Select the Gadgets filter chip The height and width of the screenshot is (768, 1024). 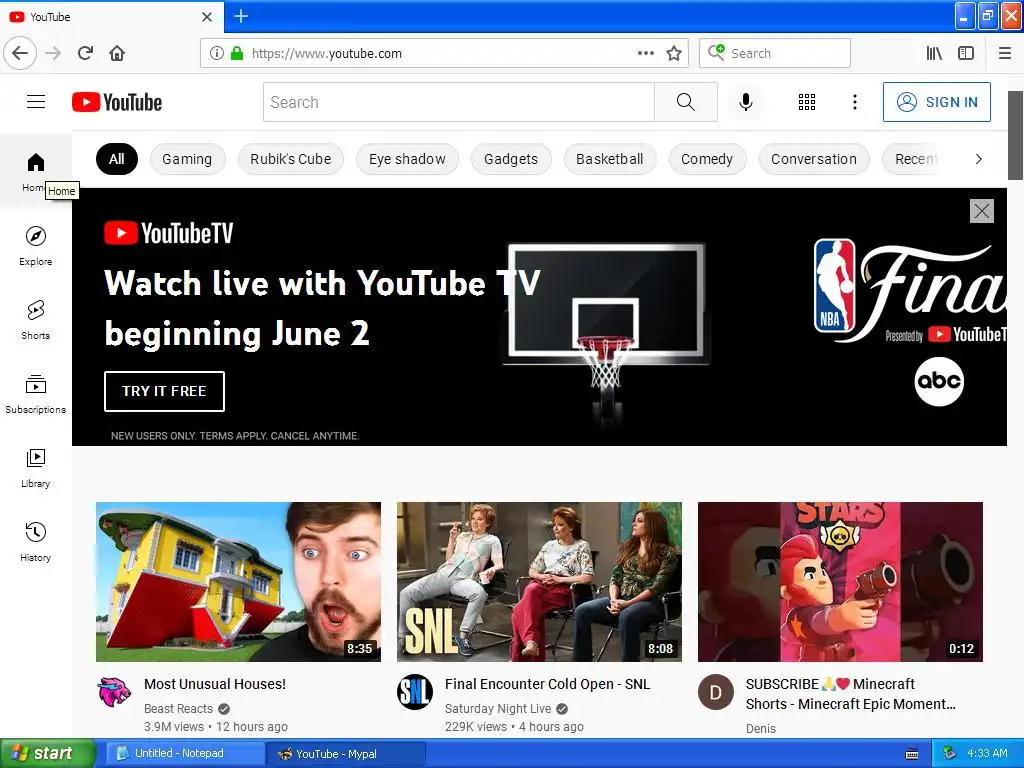511,159
